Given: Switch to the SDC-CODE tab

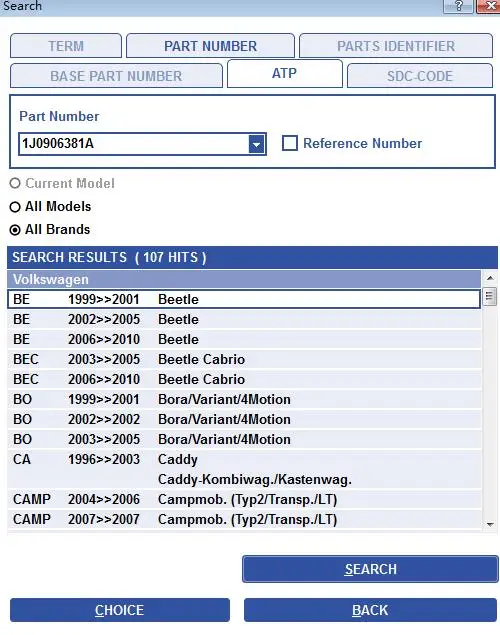Looking at the screenshot, I should [420, 76].
